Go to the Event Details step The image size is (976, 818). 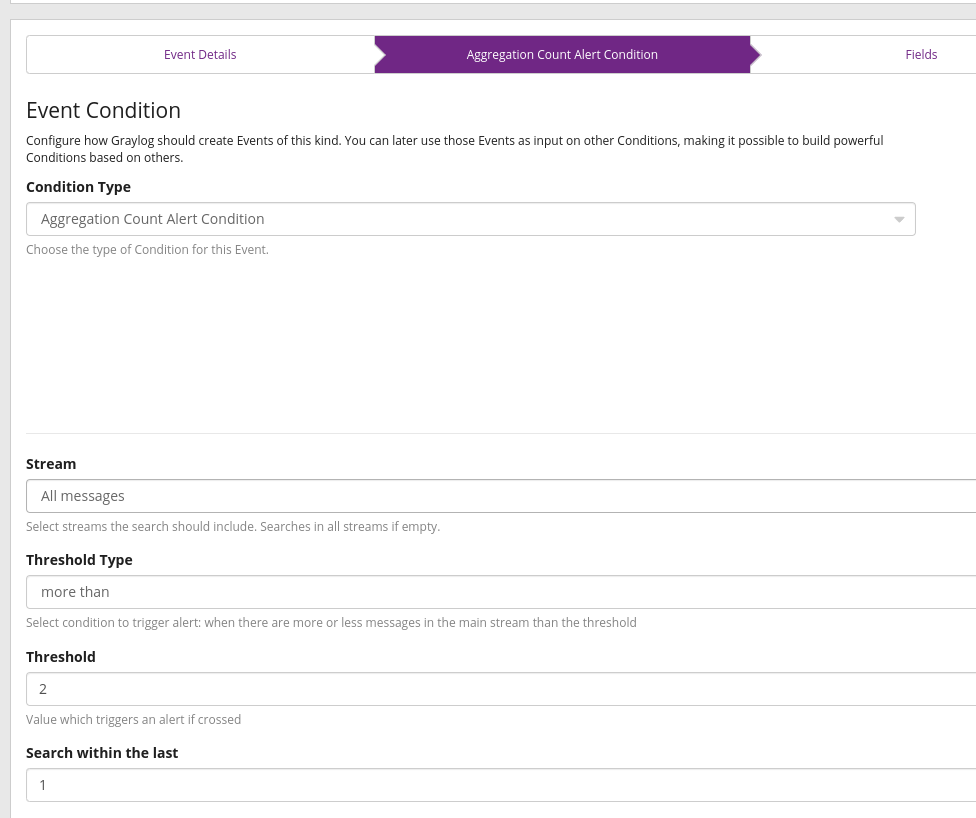point(200,55)
